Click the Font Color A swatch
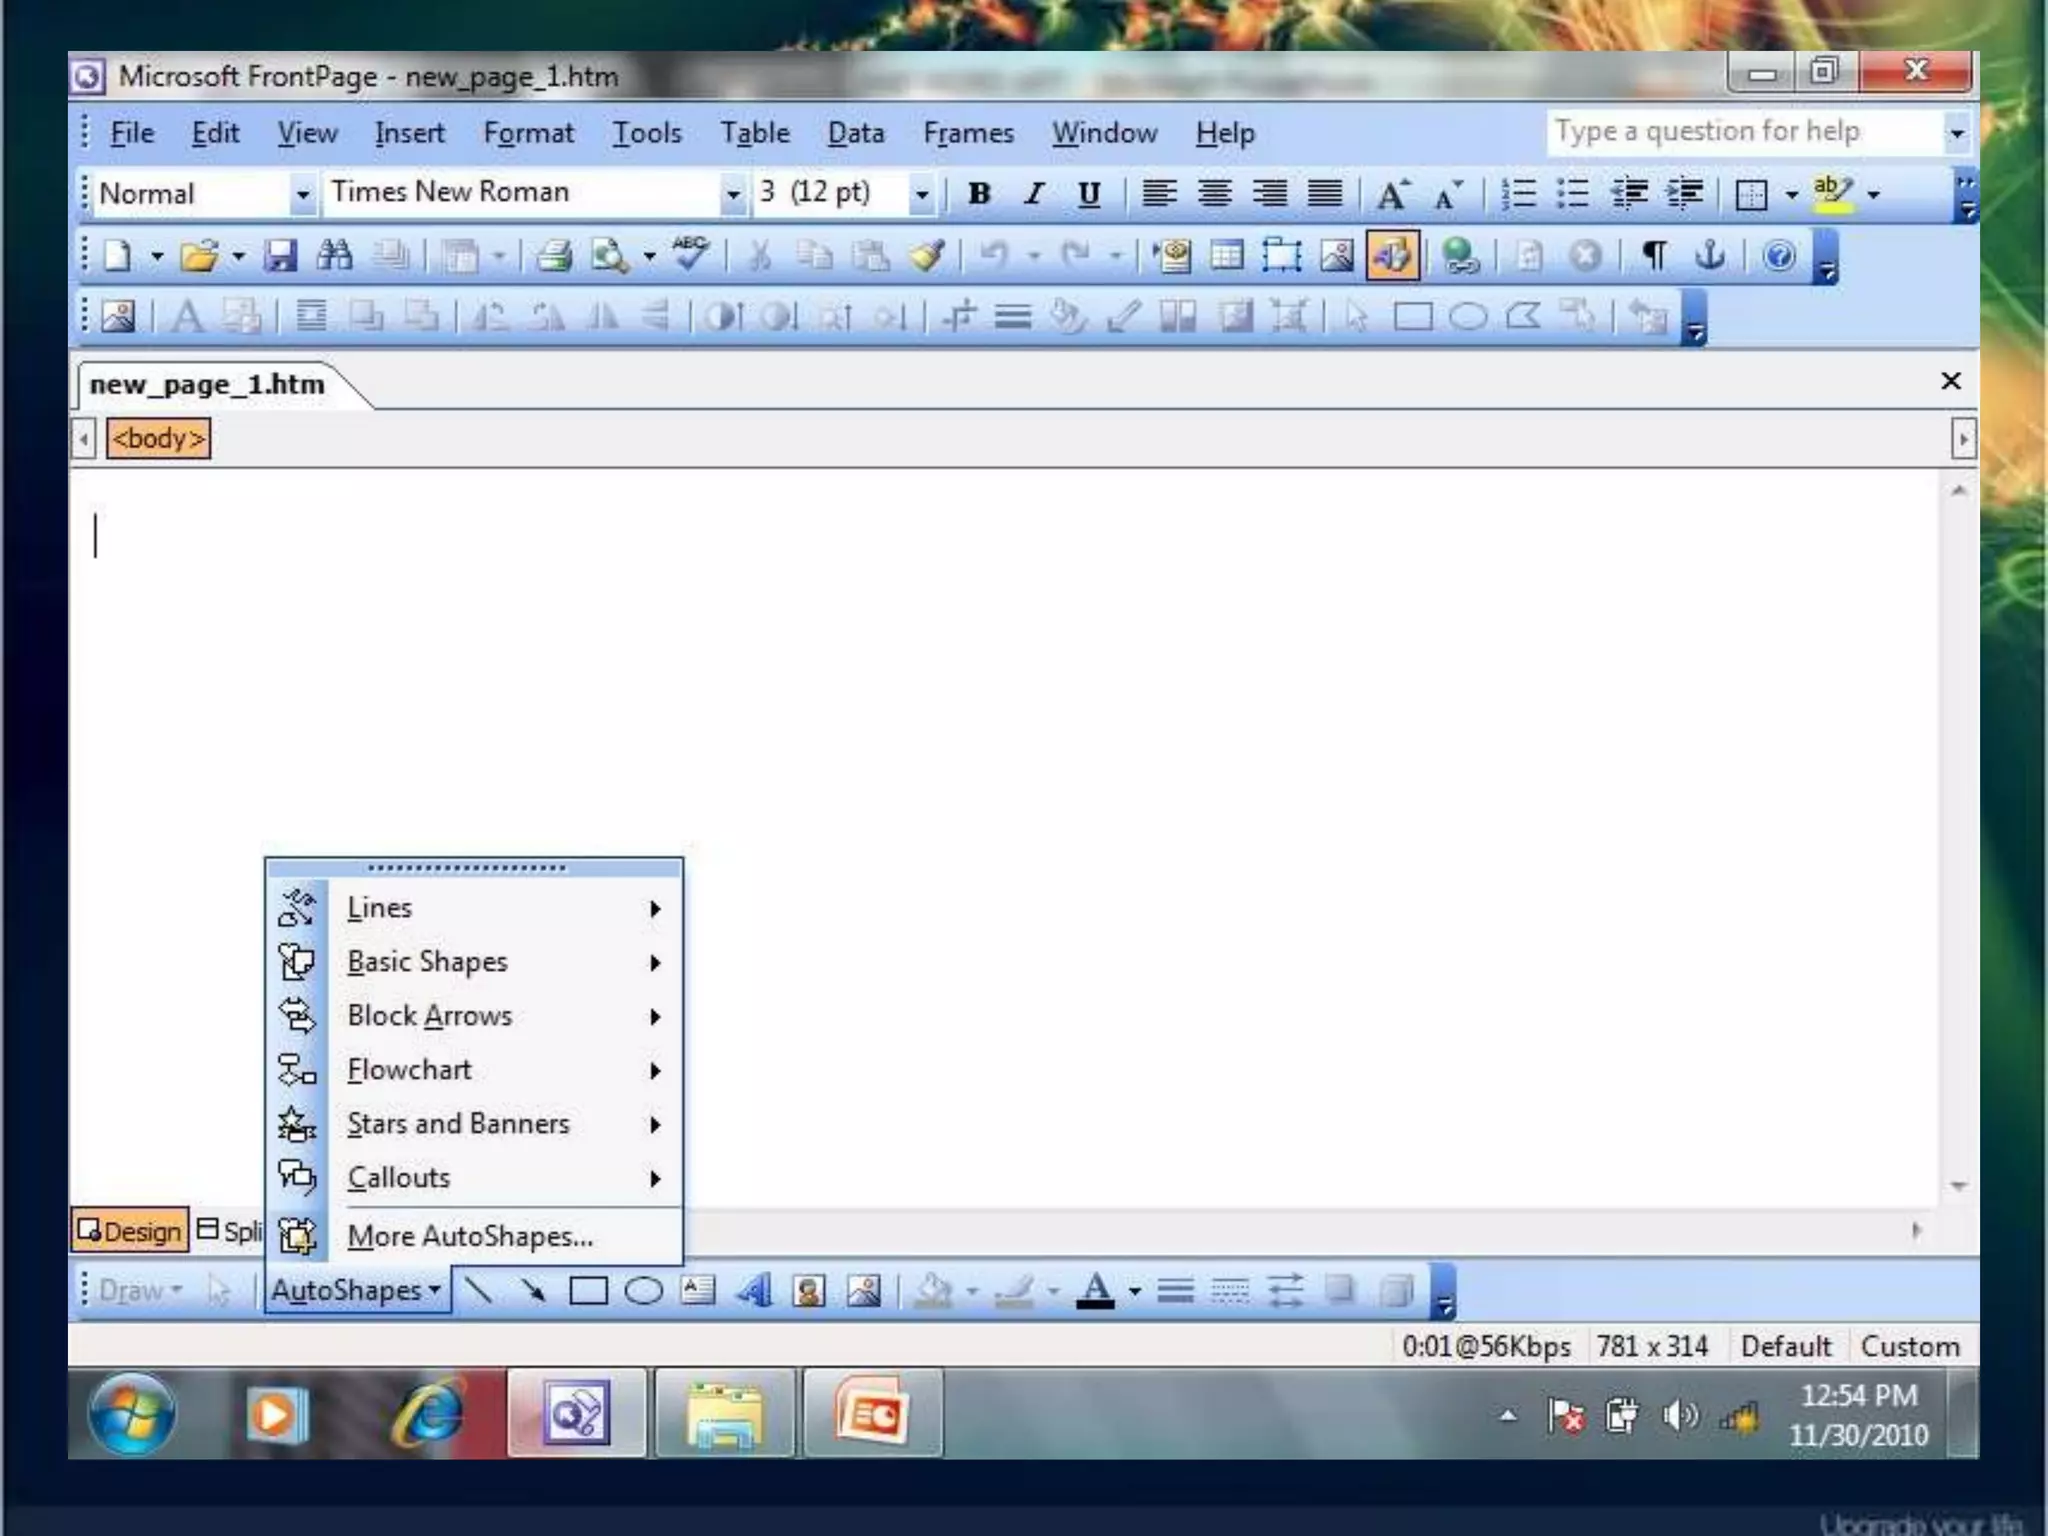 pyautogui.click(x=1095, y=1290)
